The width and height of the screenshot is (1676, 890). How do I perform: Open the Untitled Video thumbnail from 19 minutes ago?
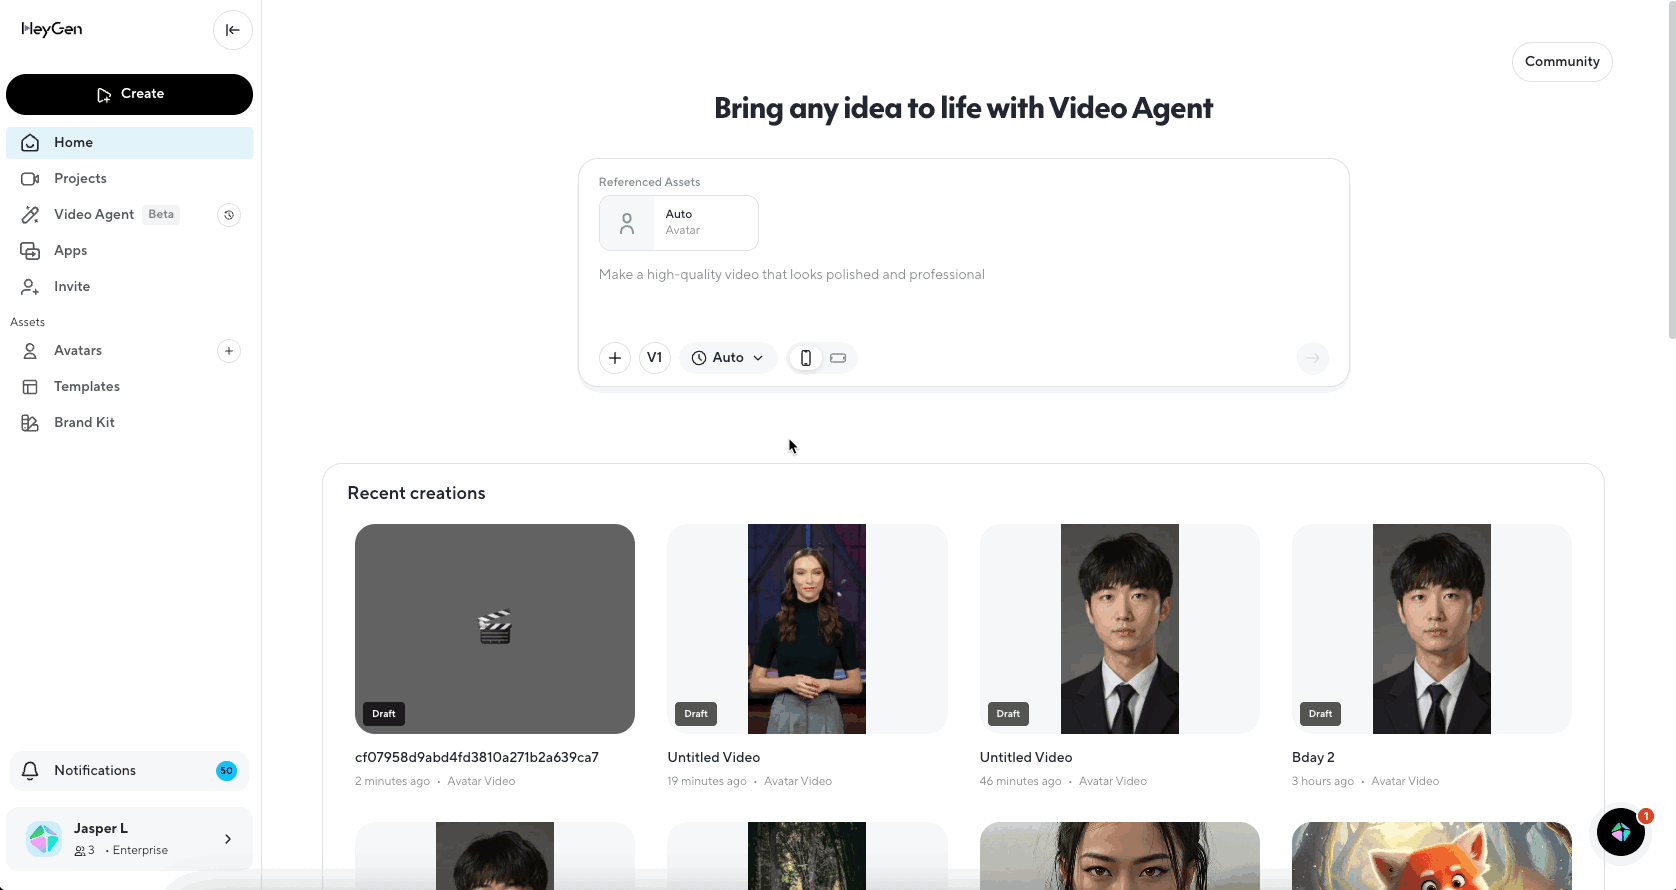click(807, 629)
